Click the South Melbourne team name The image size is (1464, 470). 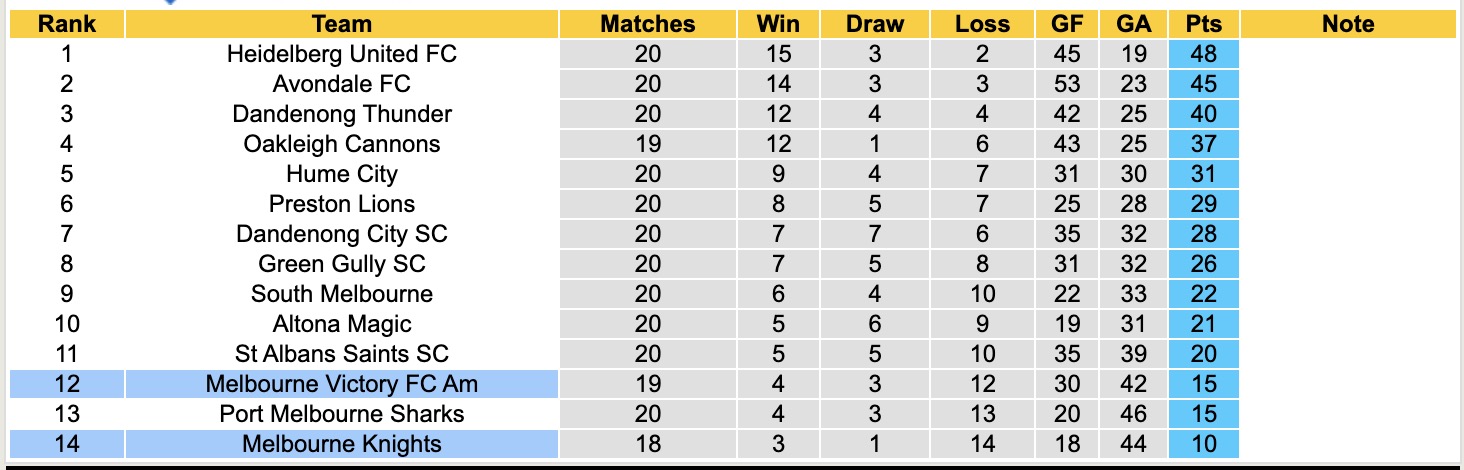(x=341, y=294)
